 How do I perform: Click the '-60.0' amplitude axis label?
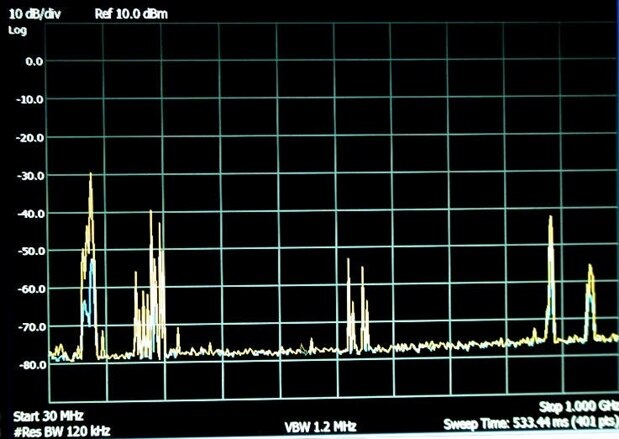32,289
